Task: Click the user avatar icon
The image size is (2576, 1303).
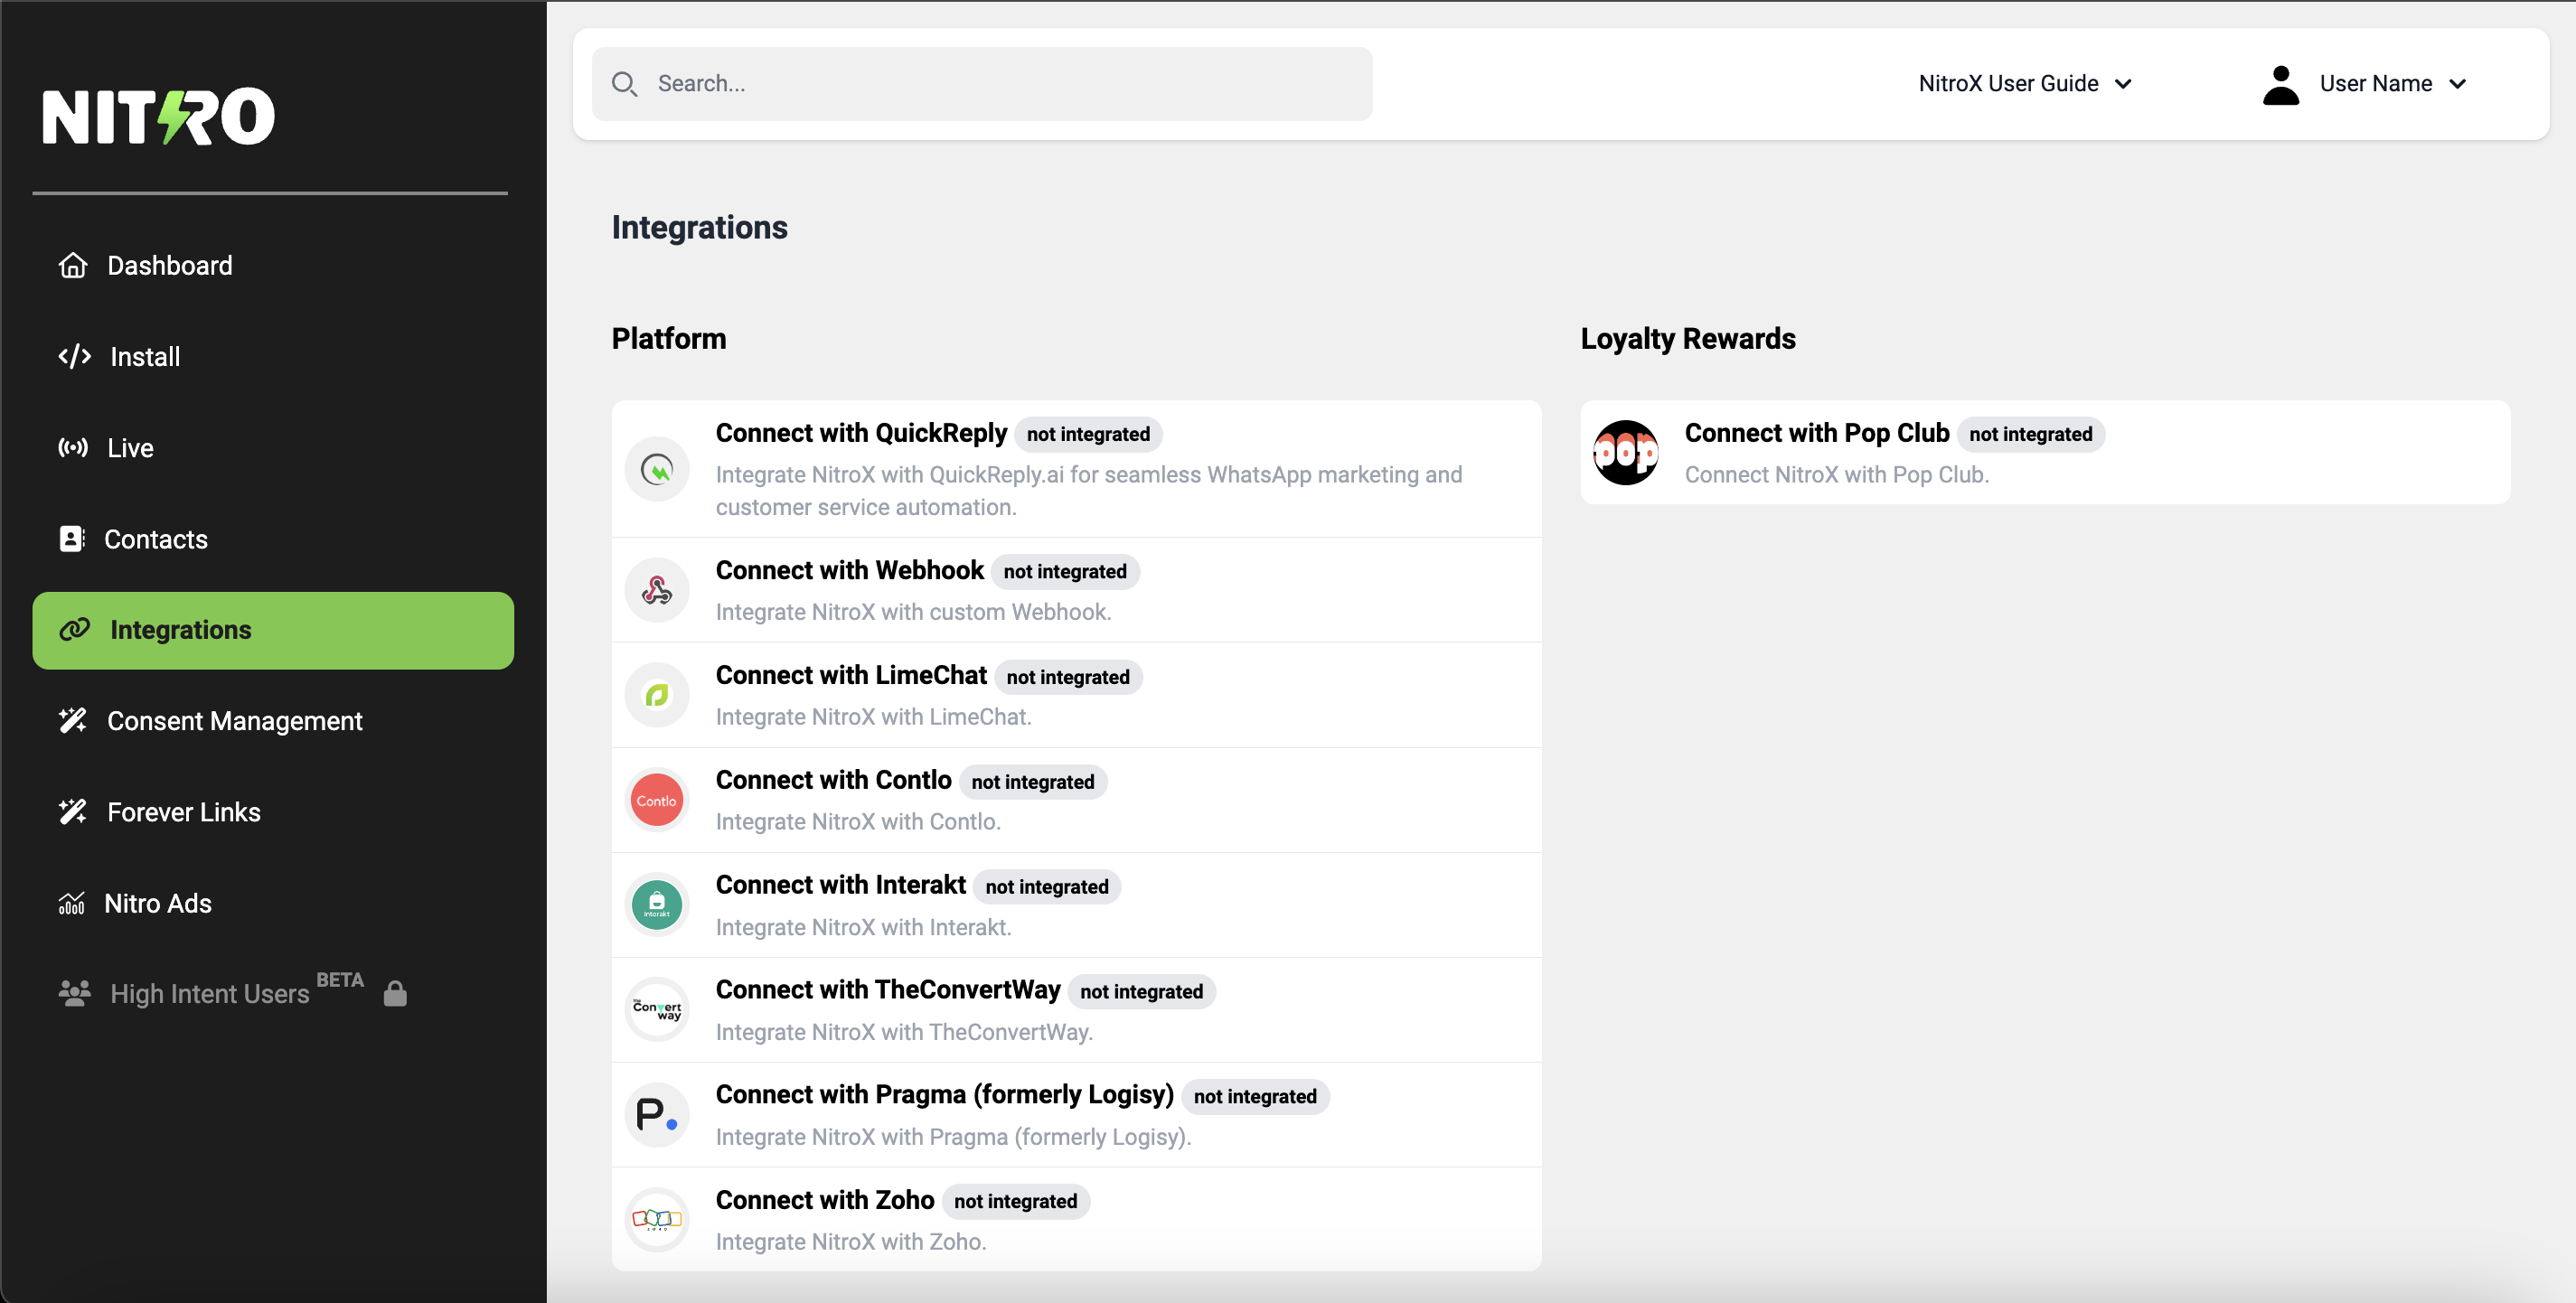Action: 2281,85
